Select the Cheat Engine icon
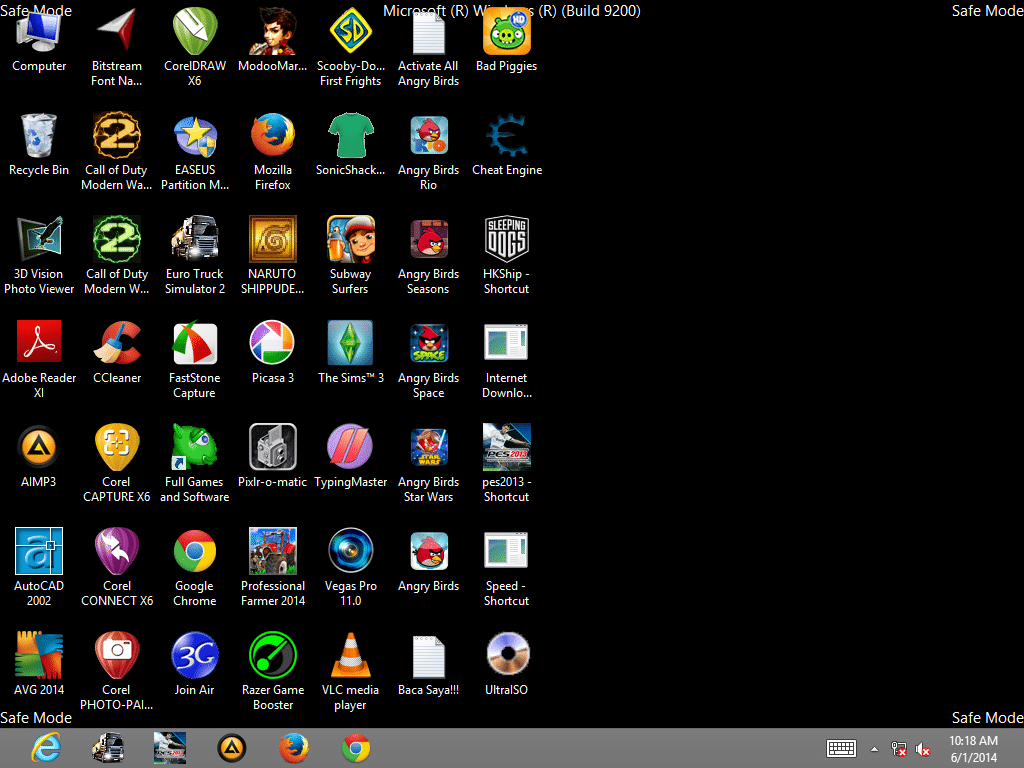1024x768 pixels. coord(507,135)
